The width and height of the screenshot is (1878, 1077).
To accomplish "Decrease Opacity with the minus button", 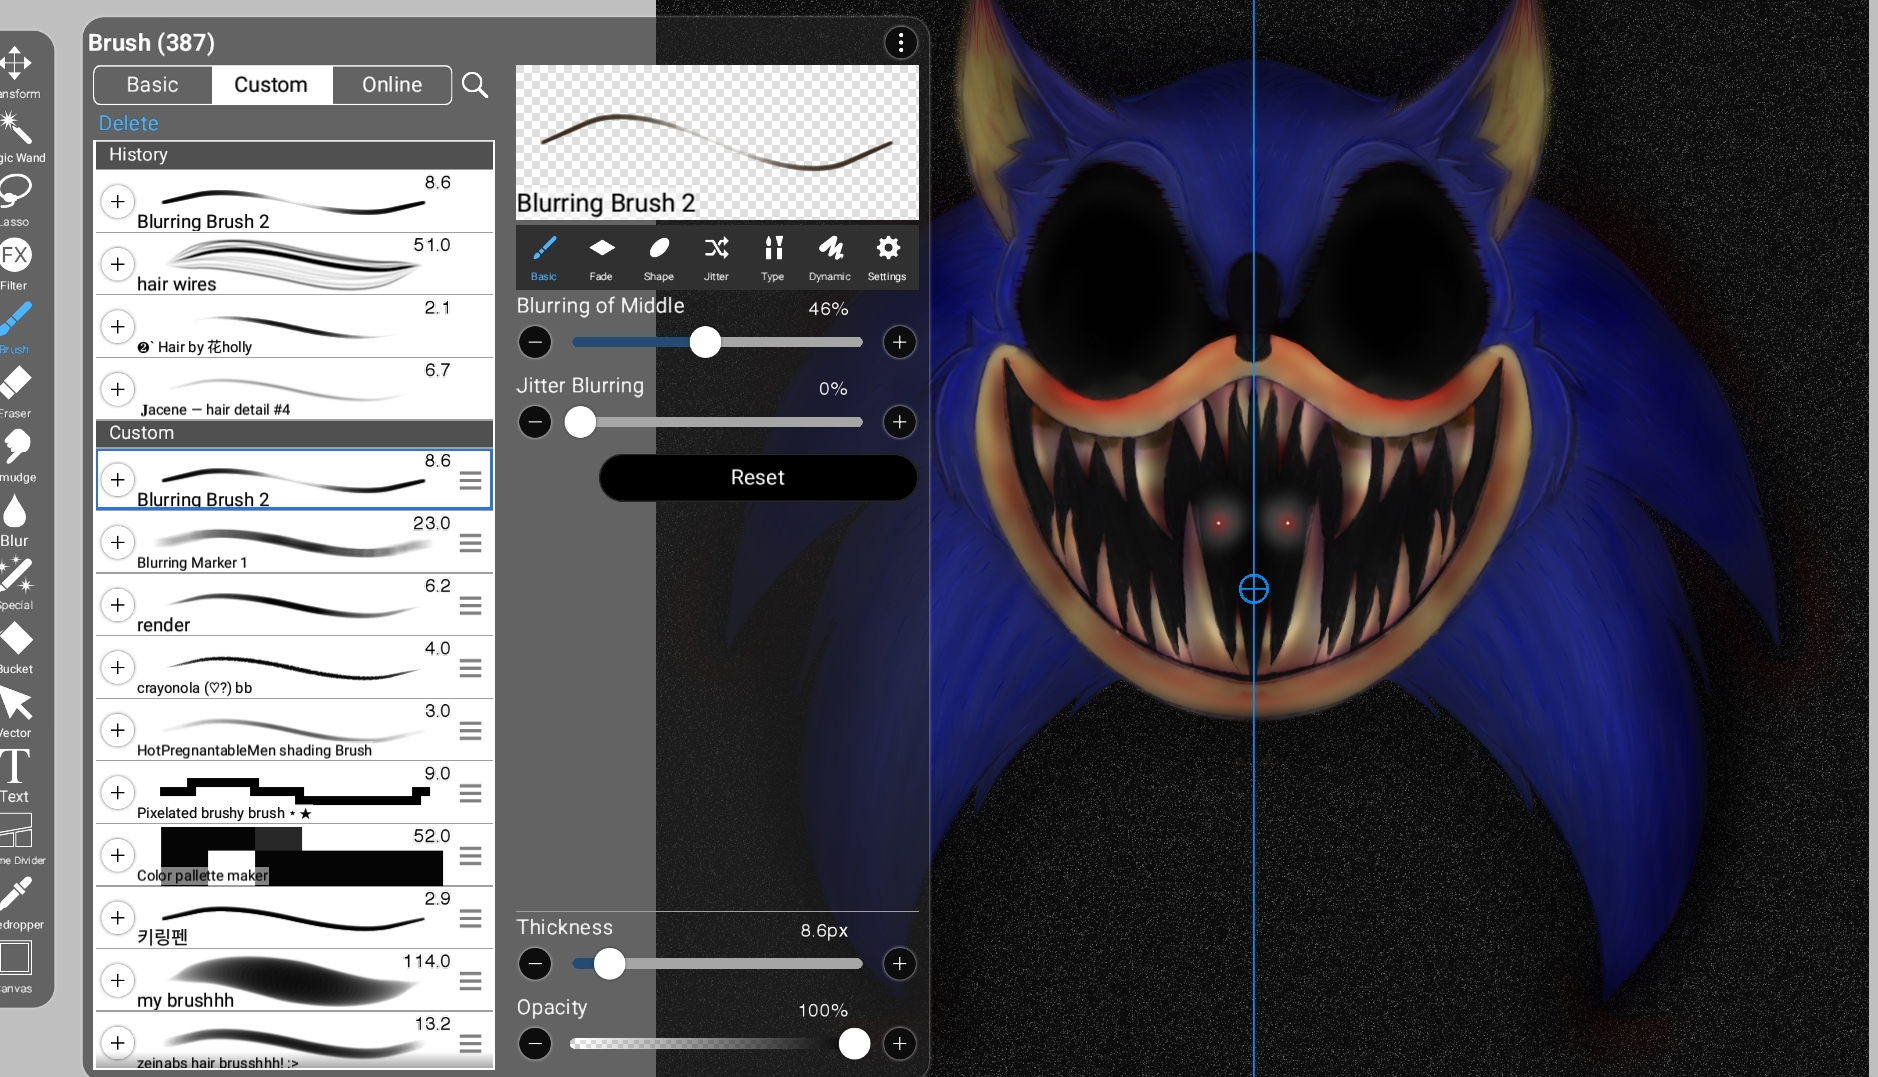I will click(535, 1044).
